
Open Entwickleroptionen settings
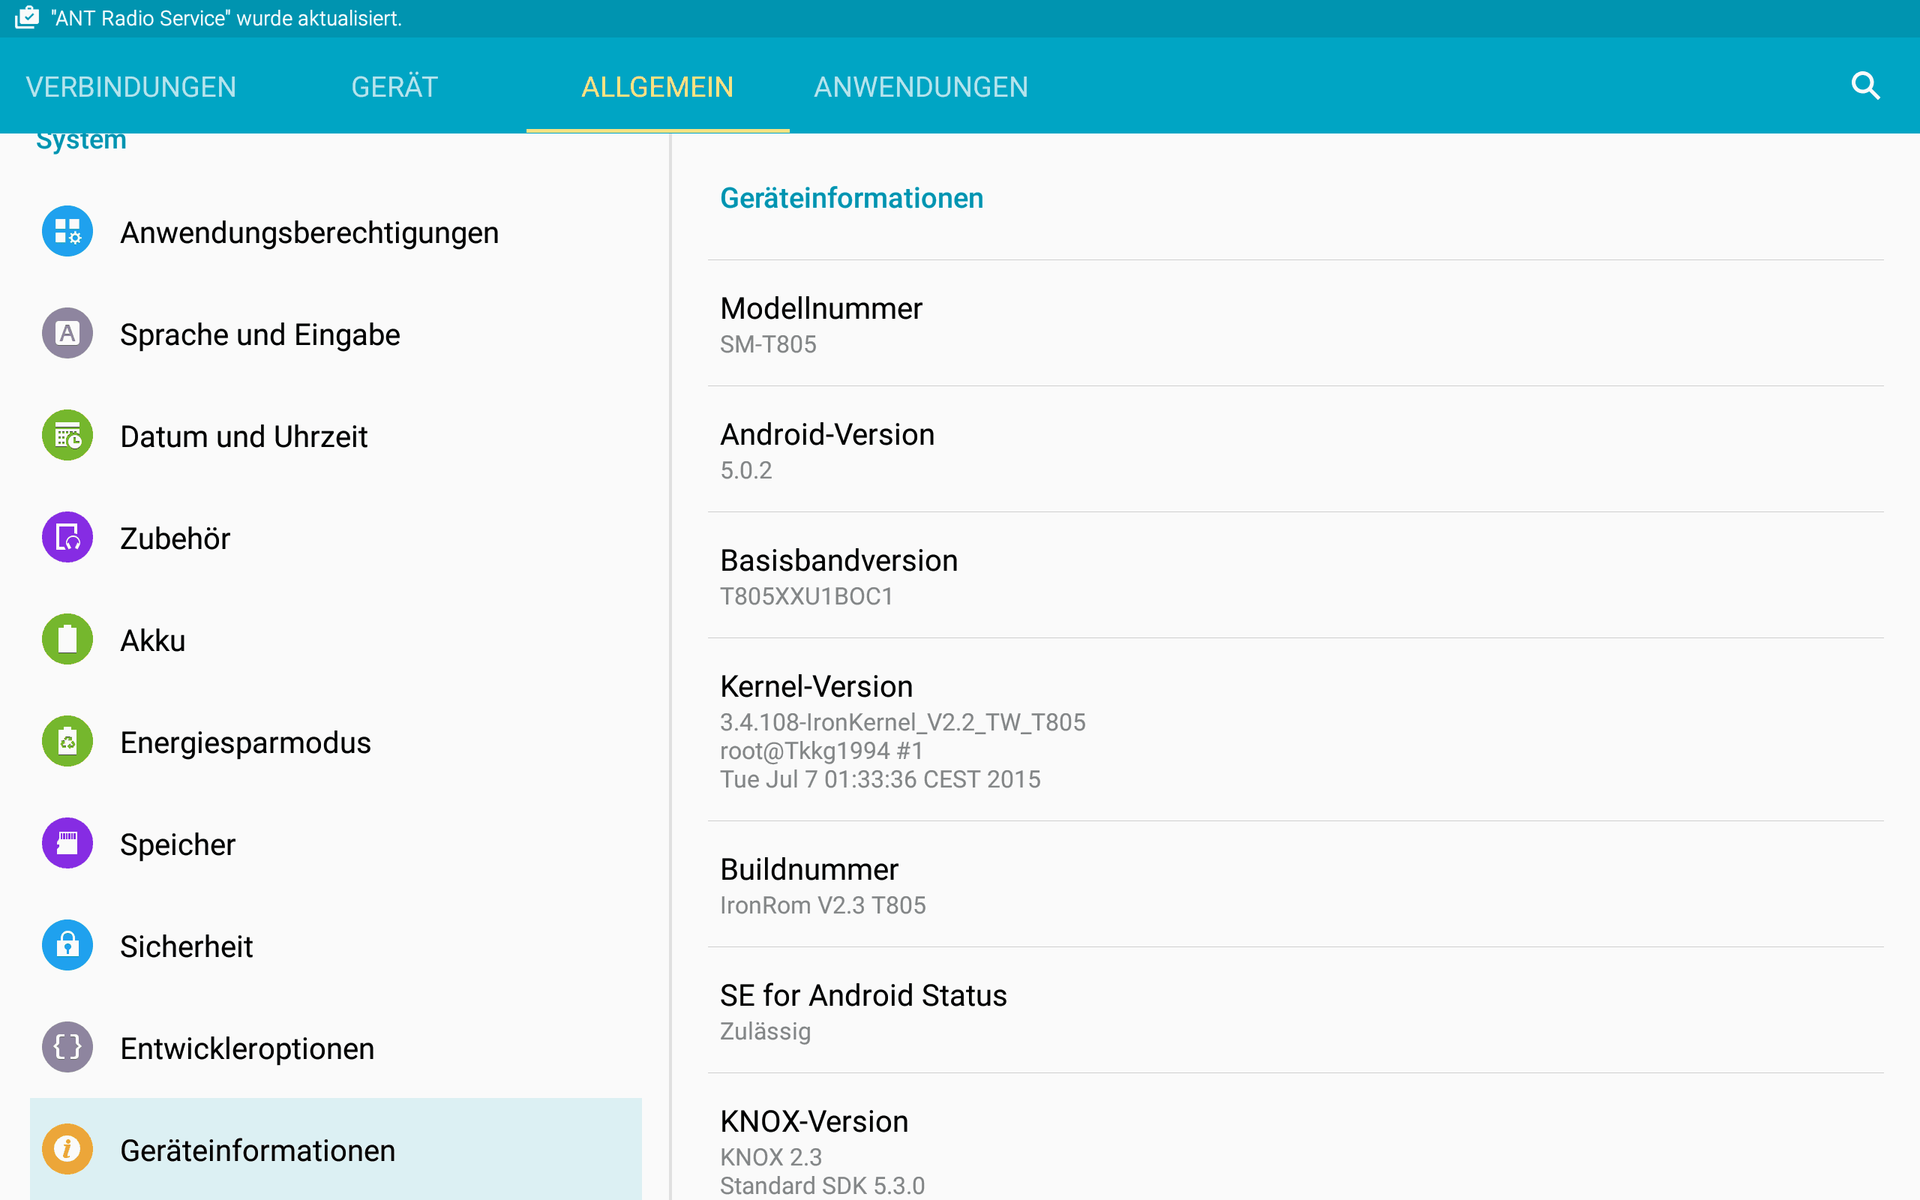[x=336, y=1048]
